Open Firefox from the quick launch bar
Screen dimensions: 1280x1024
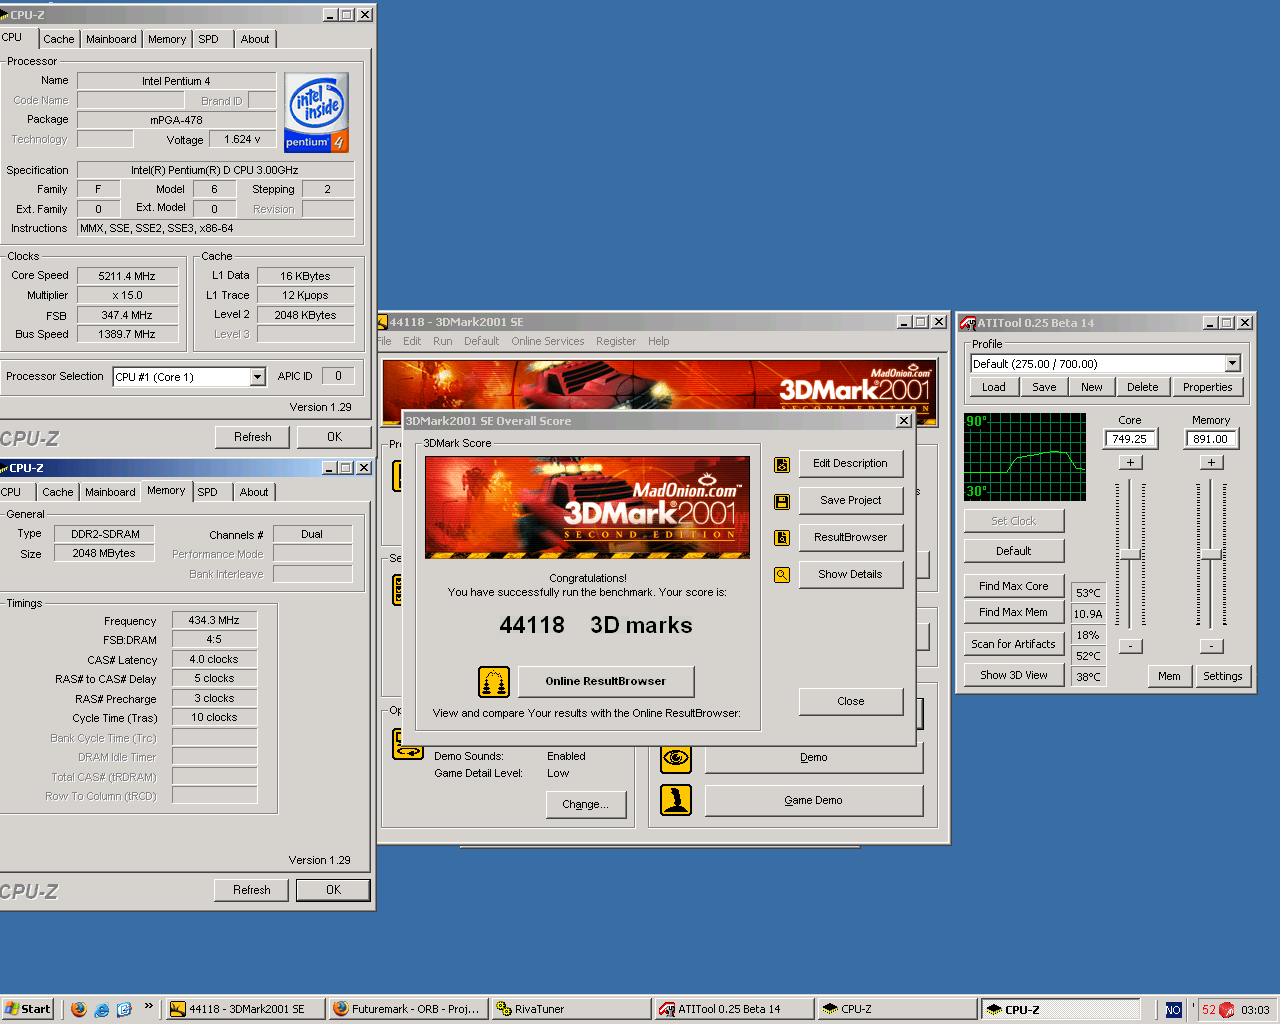pyautogui.click(x=79, y=1009)
